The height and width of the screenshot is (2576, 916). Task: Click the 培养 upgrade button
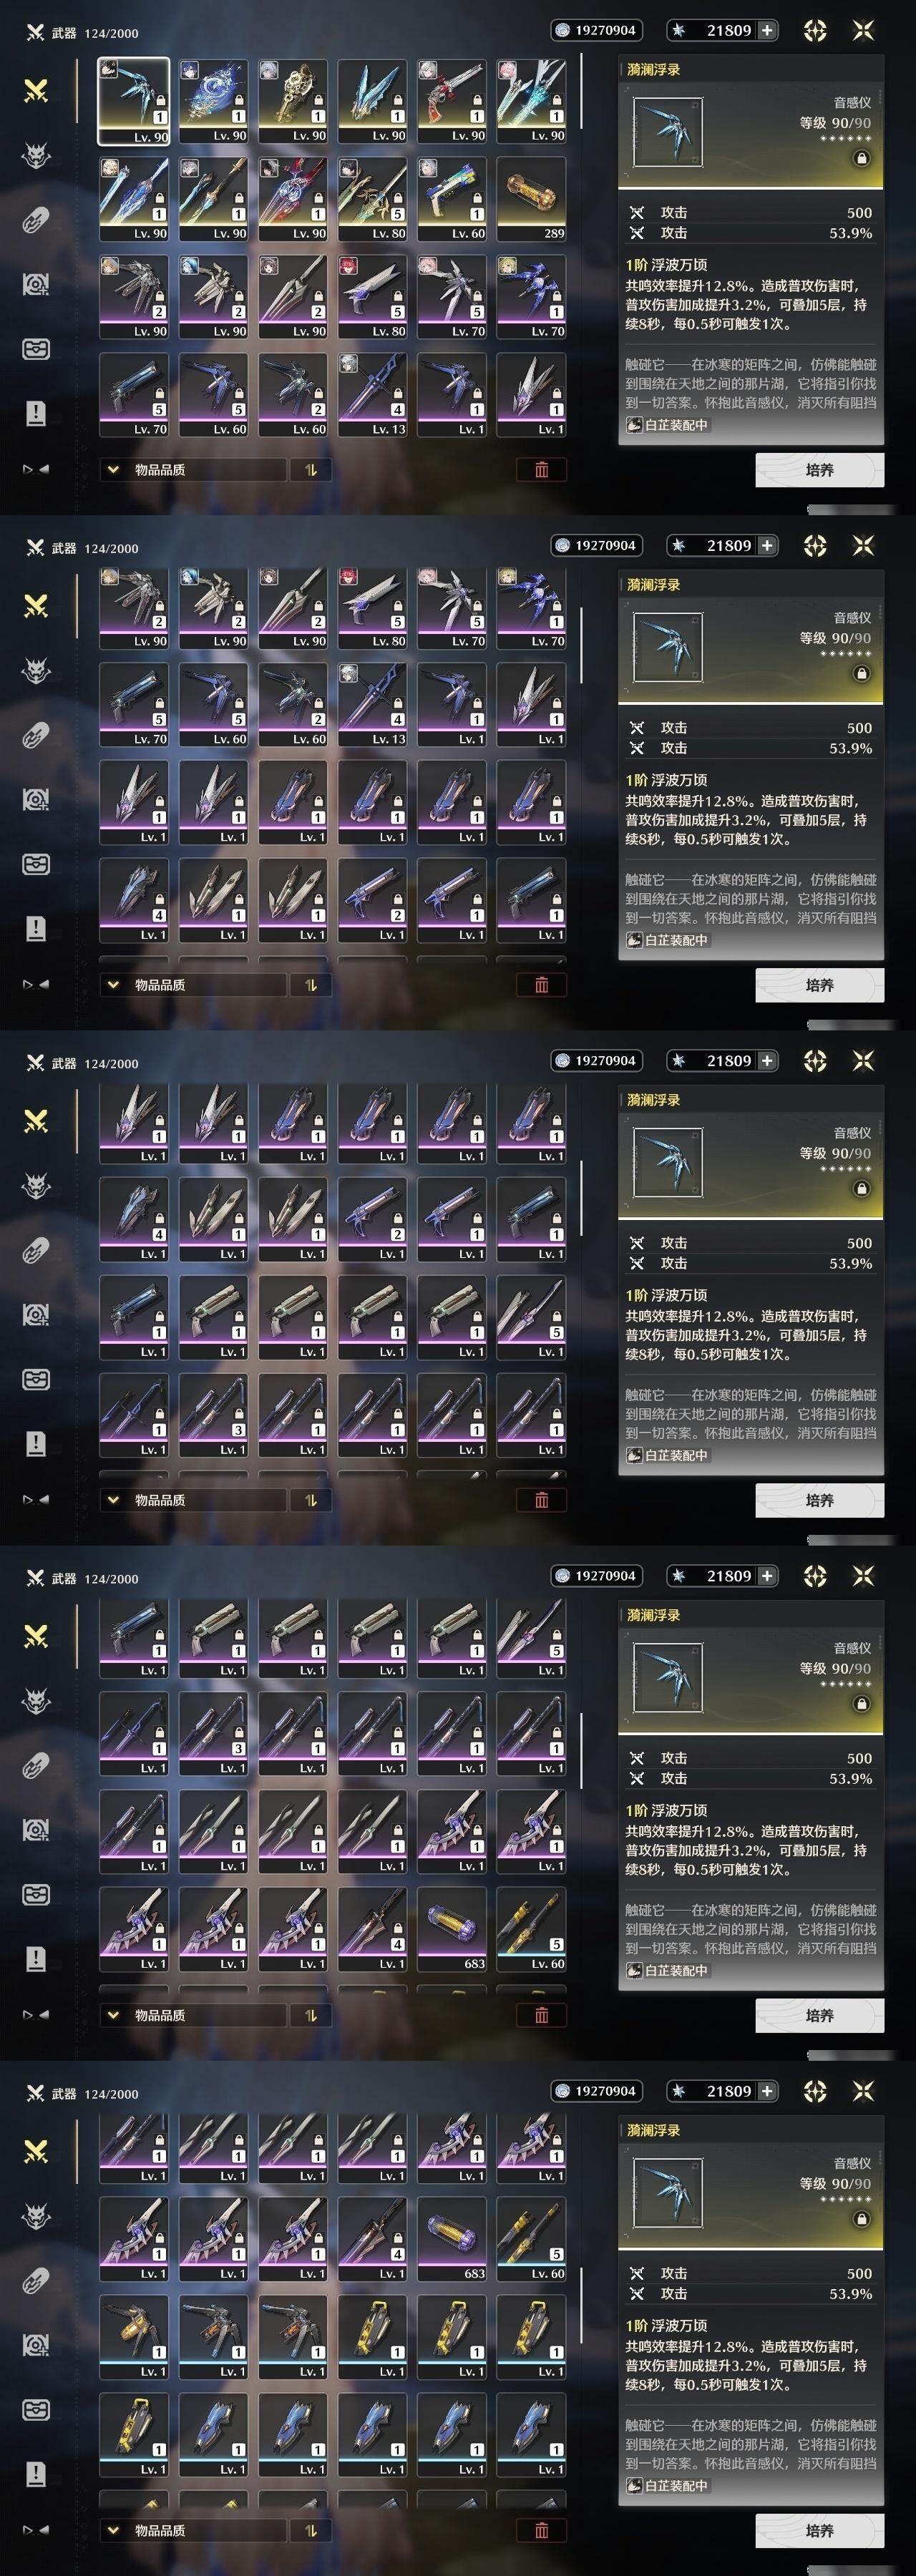tap(820, 469)
